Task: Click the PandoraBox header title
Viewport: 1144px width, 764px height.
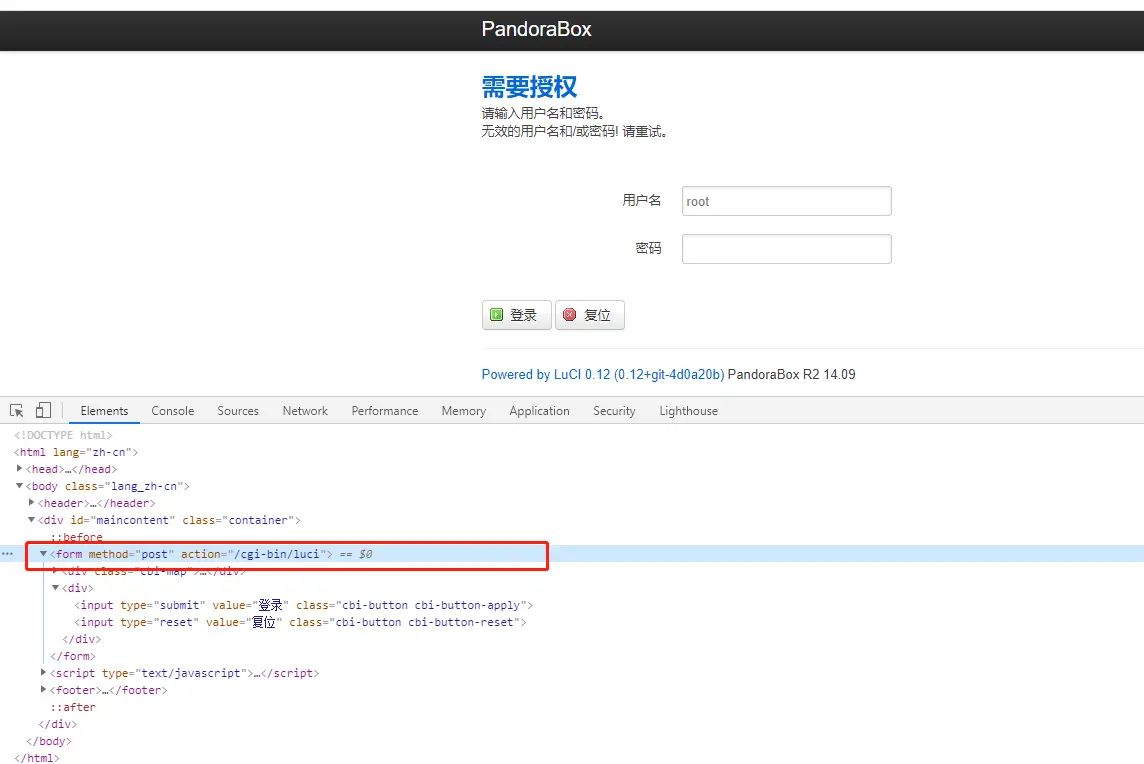Action: pos(536,29)
